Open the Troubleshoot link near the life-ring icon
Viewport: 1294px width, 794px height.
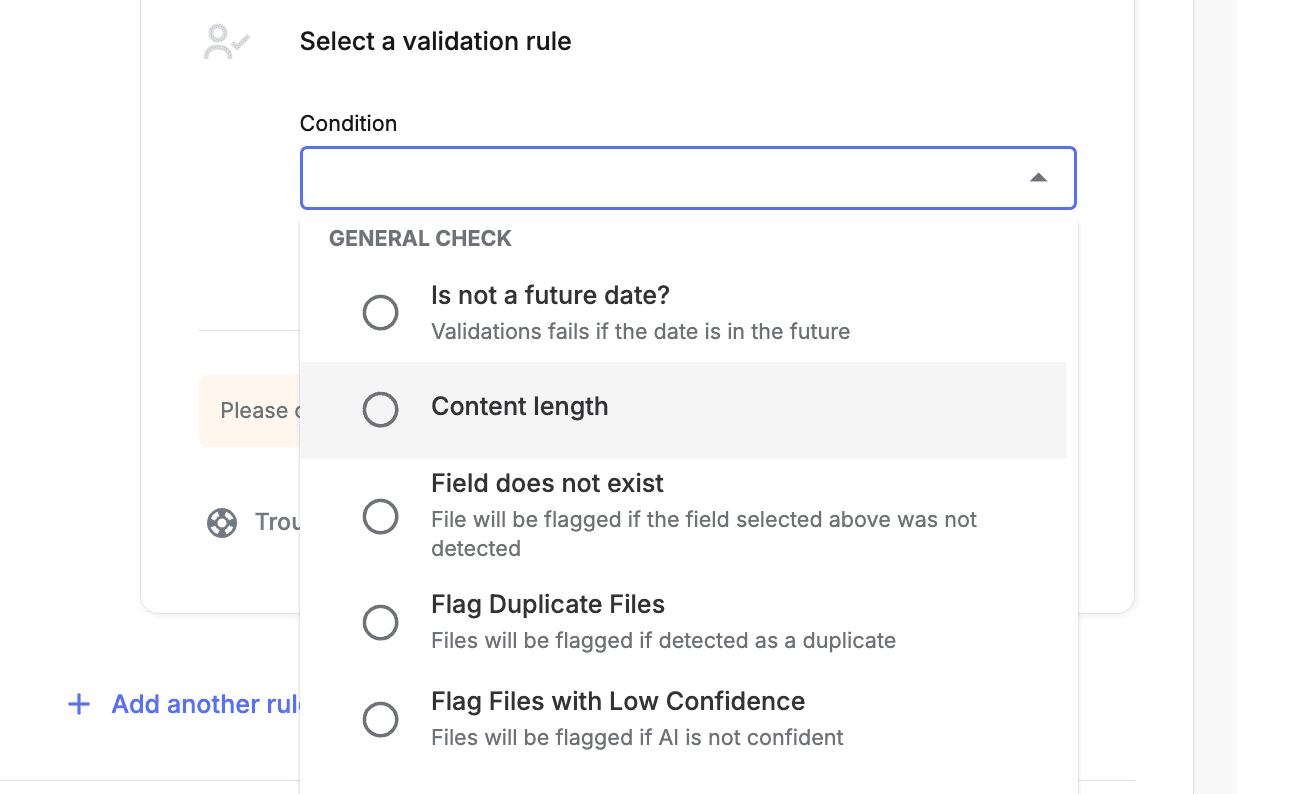pos(280,522)
